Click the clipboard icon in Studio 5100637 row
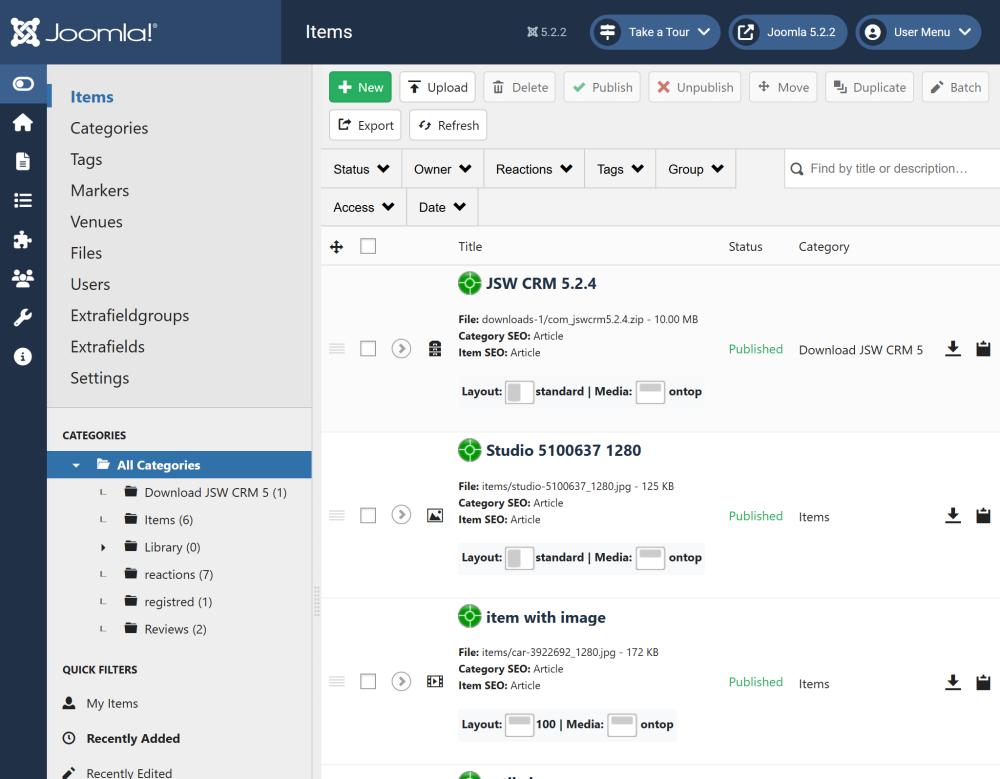The width and height of the screenshot is (1000, 779). click(x=983, y=516)
